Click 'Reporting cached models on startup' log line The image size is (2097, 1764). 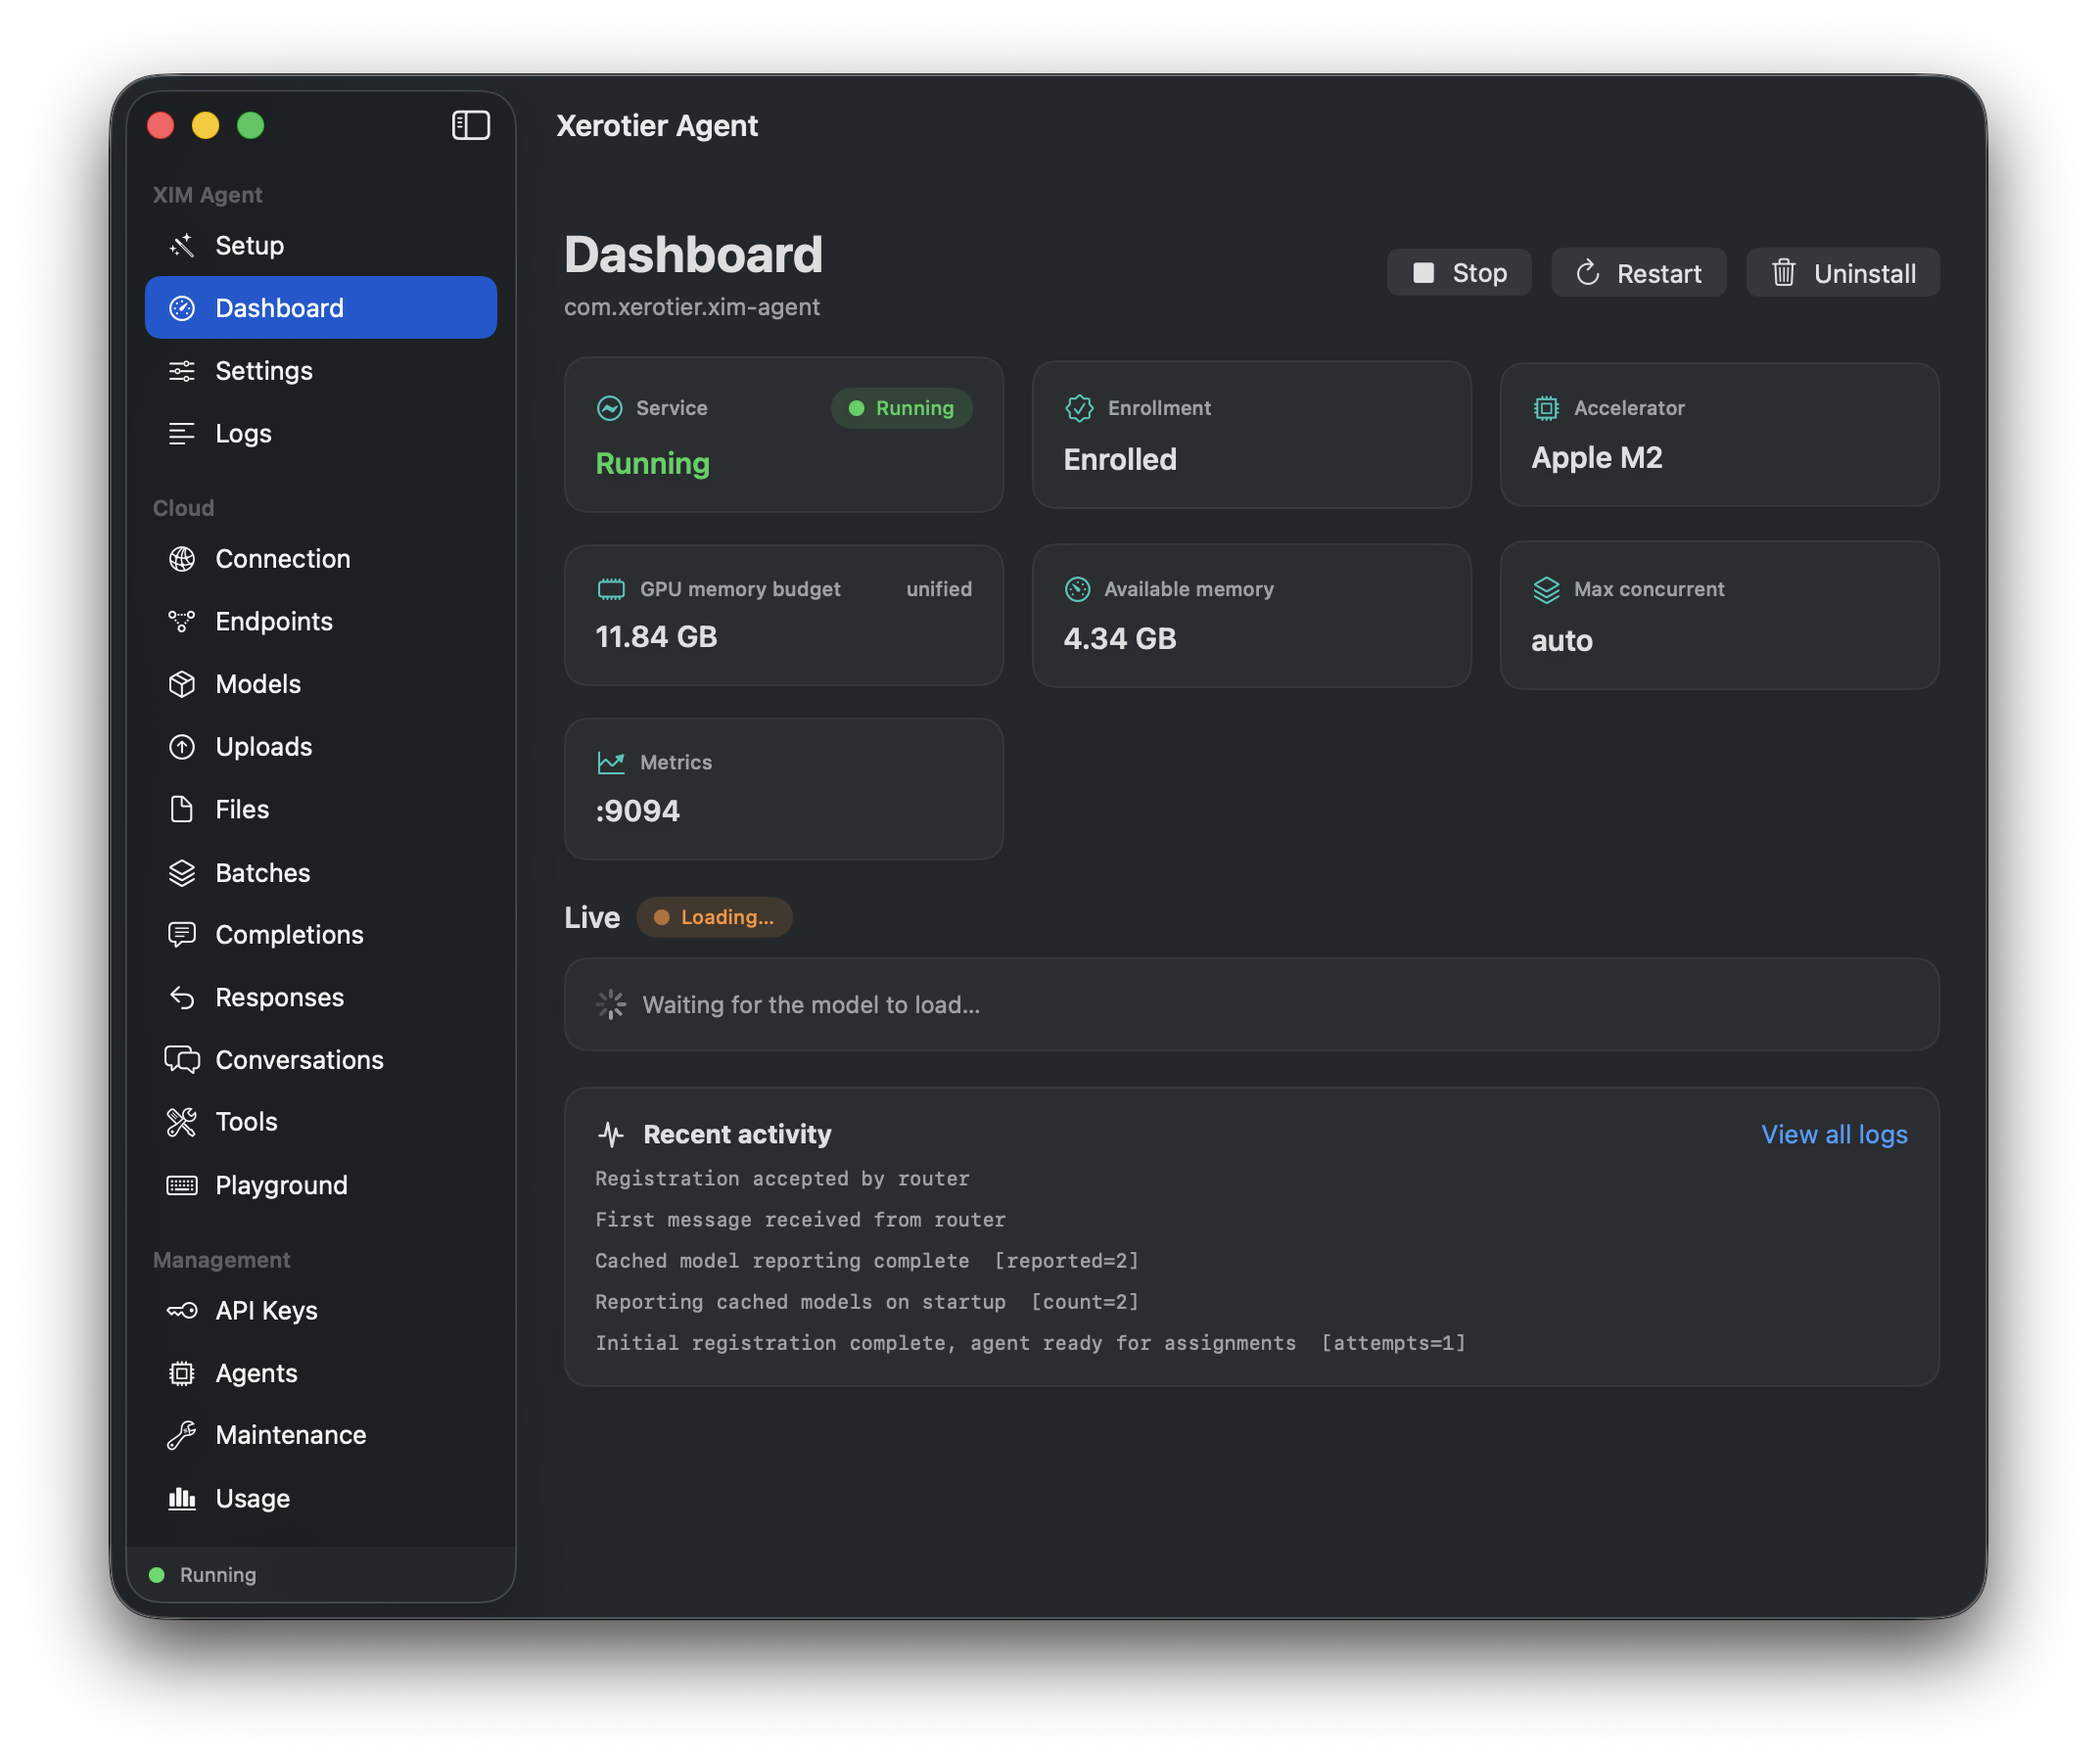tap(866, 1302)
